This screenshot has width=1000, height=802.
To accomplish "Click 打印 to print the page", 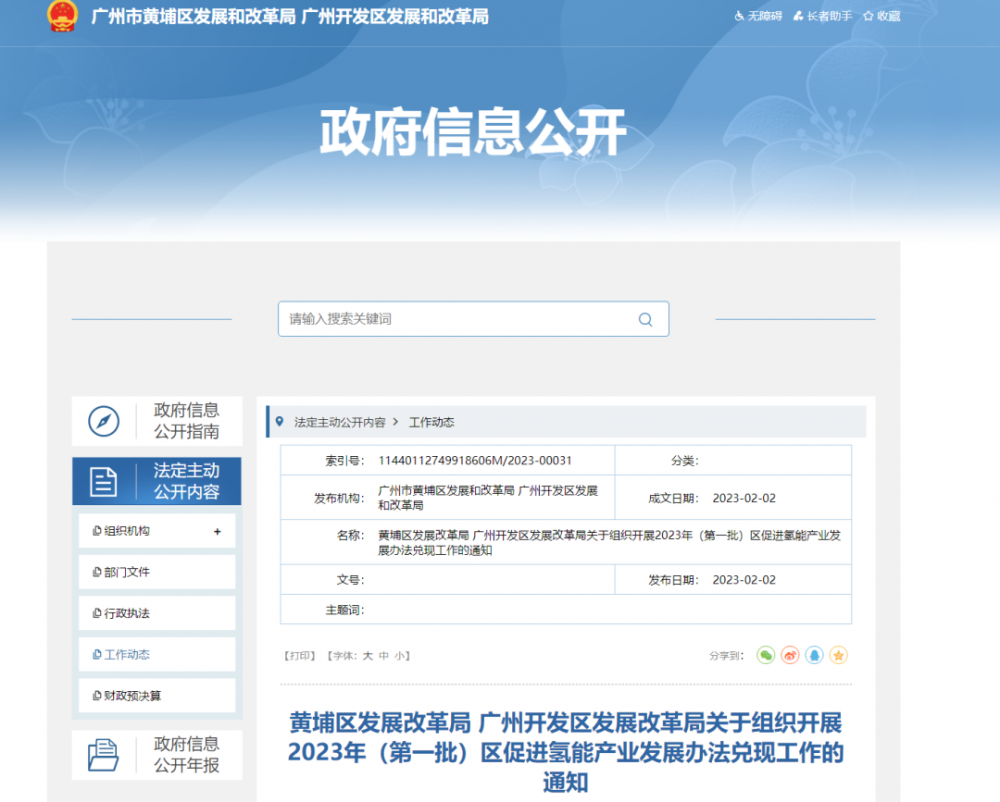I will tap(300, 656).
